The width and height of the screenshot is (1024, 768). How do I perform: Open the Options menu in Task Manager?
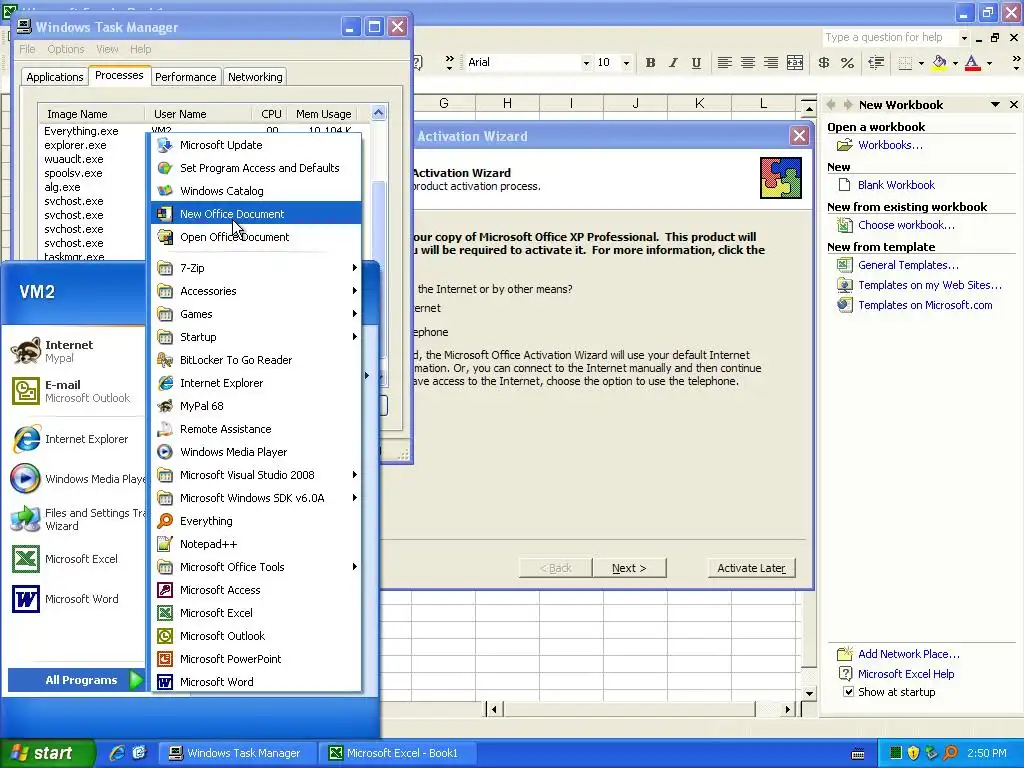(x=65, y=49)
